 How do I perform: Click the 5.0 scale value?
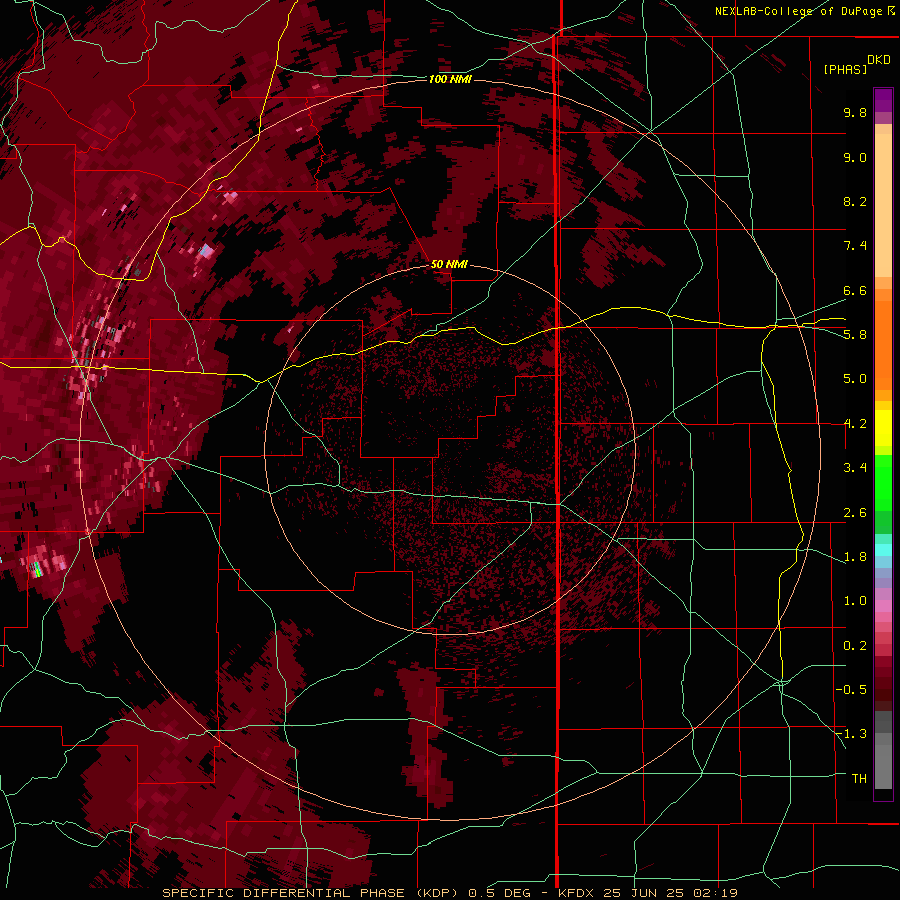pos(855,379)
